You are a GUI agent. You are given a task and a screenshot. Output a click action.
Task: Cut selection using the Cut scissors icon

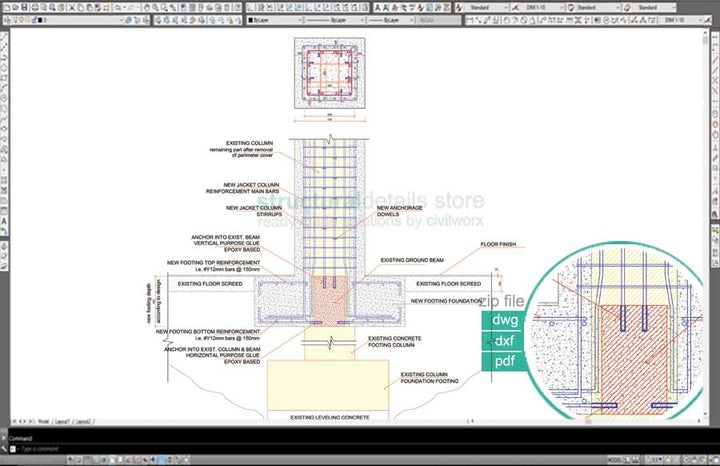[72, 7]
